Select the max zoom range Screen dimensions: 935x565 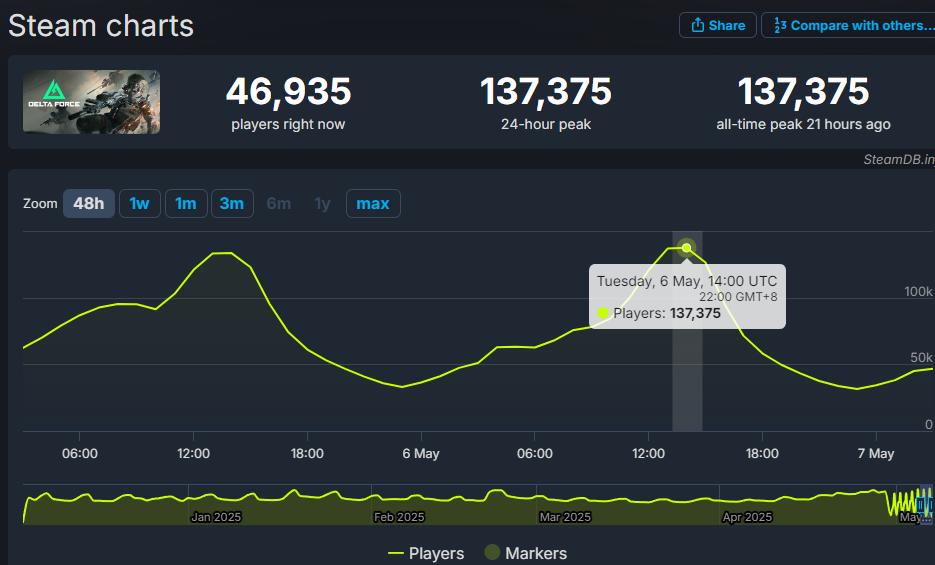click(x=373, y=203)
